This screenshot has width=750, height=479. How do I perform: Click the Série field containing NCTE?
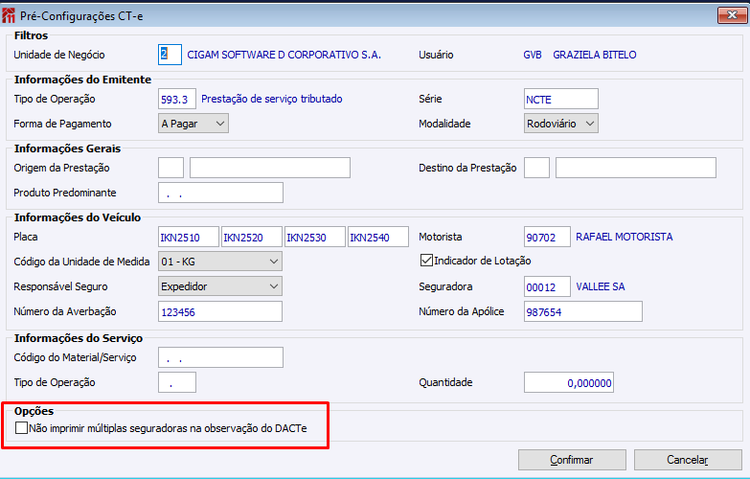point(561,99)
